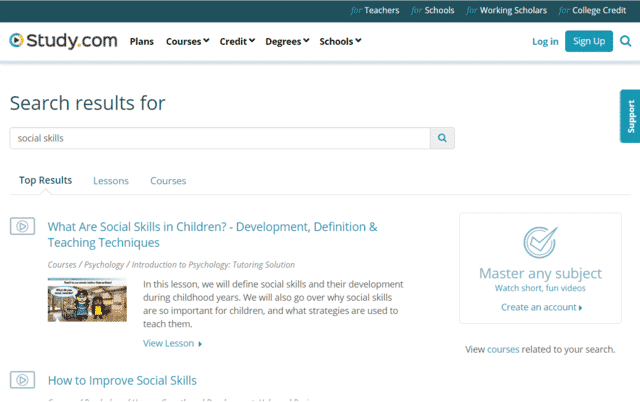This screenshot has height=402, width=640.
Task: Switch to the Courses results tab
Action: (168, 181)
